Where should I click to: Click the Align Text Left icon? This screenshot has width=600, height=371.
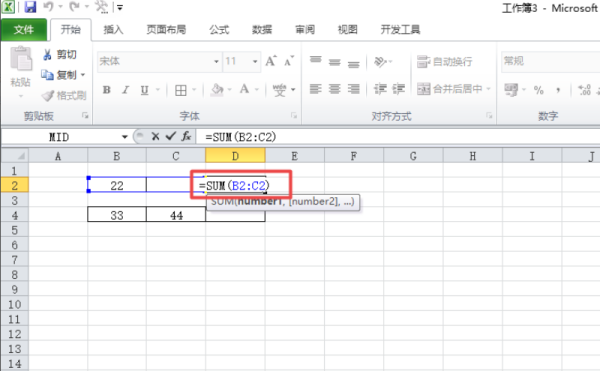[x=316, y=89]
